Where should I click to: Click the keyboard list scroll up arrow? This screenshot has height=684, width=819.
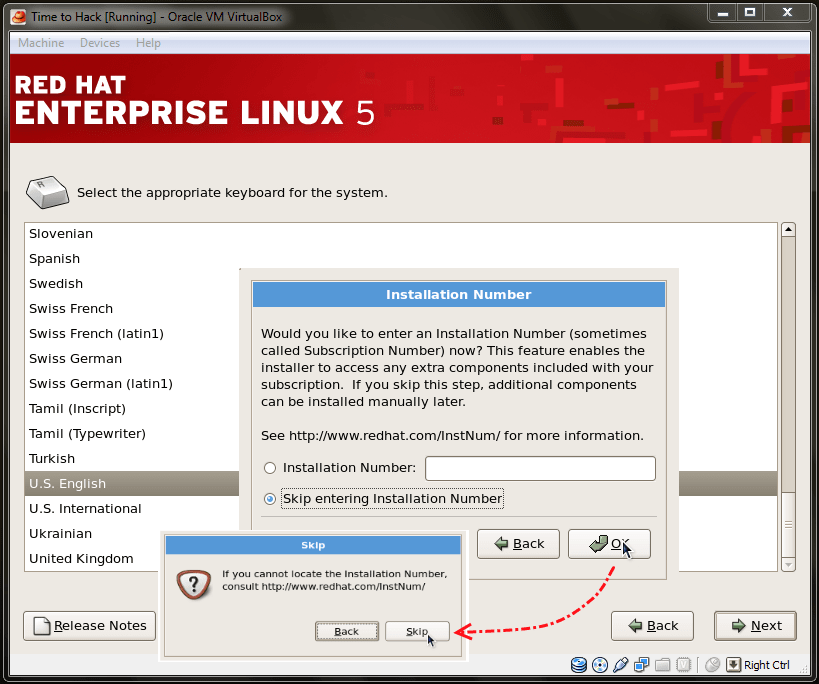coord(788,229)
